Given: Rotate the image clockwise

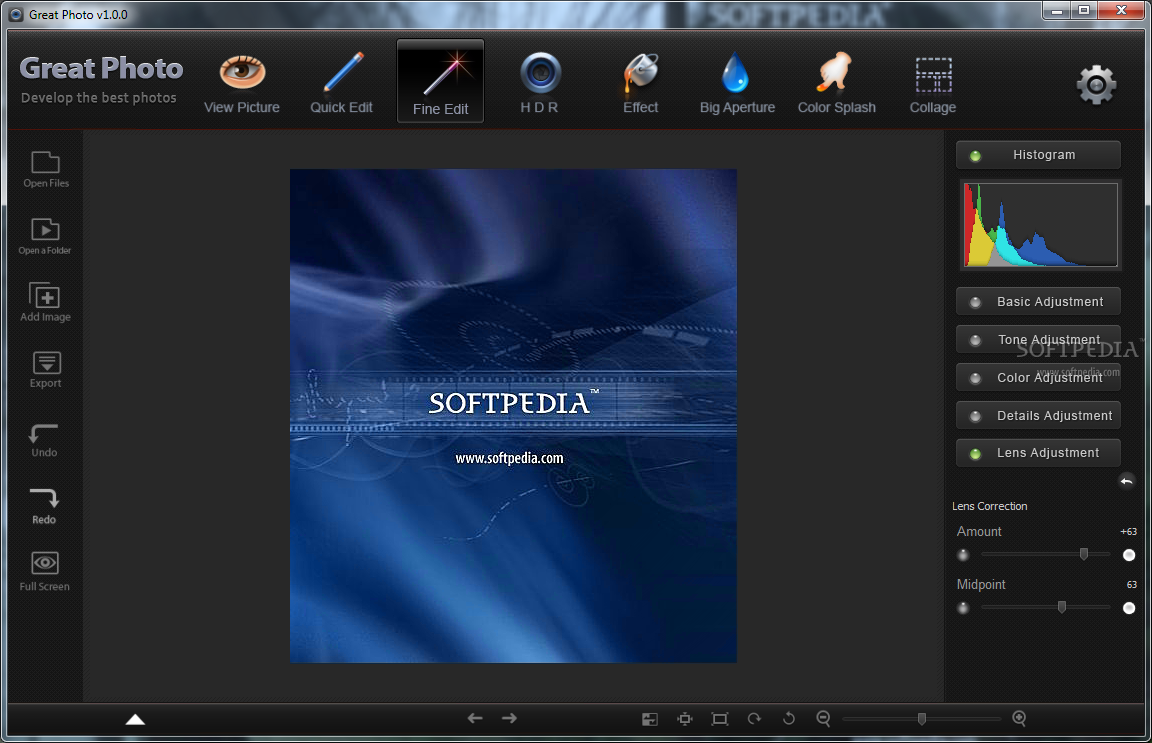Looking at the screenshot, I should click(754, 719).
